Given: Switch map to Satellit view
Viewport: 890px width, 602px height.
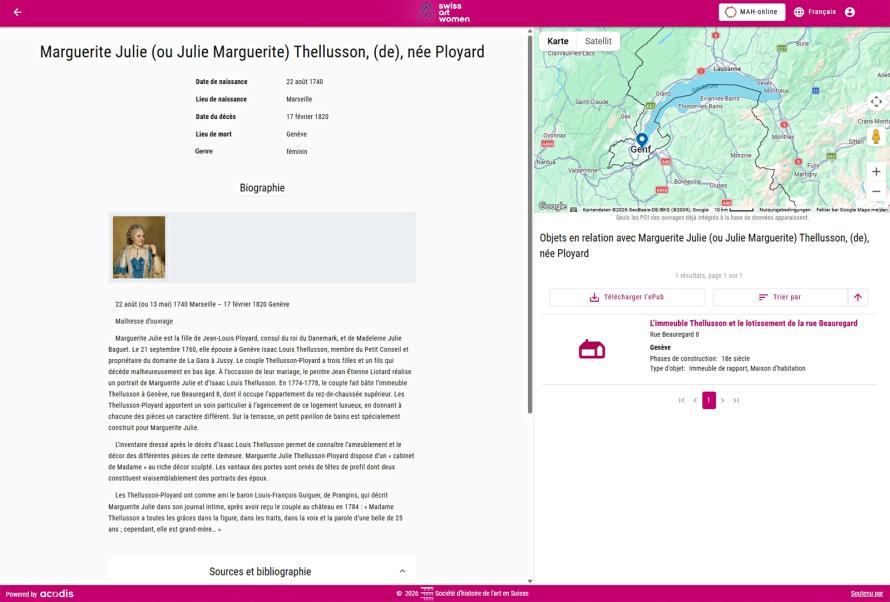Looking at the screenshot, I should (x=598, y=41).
